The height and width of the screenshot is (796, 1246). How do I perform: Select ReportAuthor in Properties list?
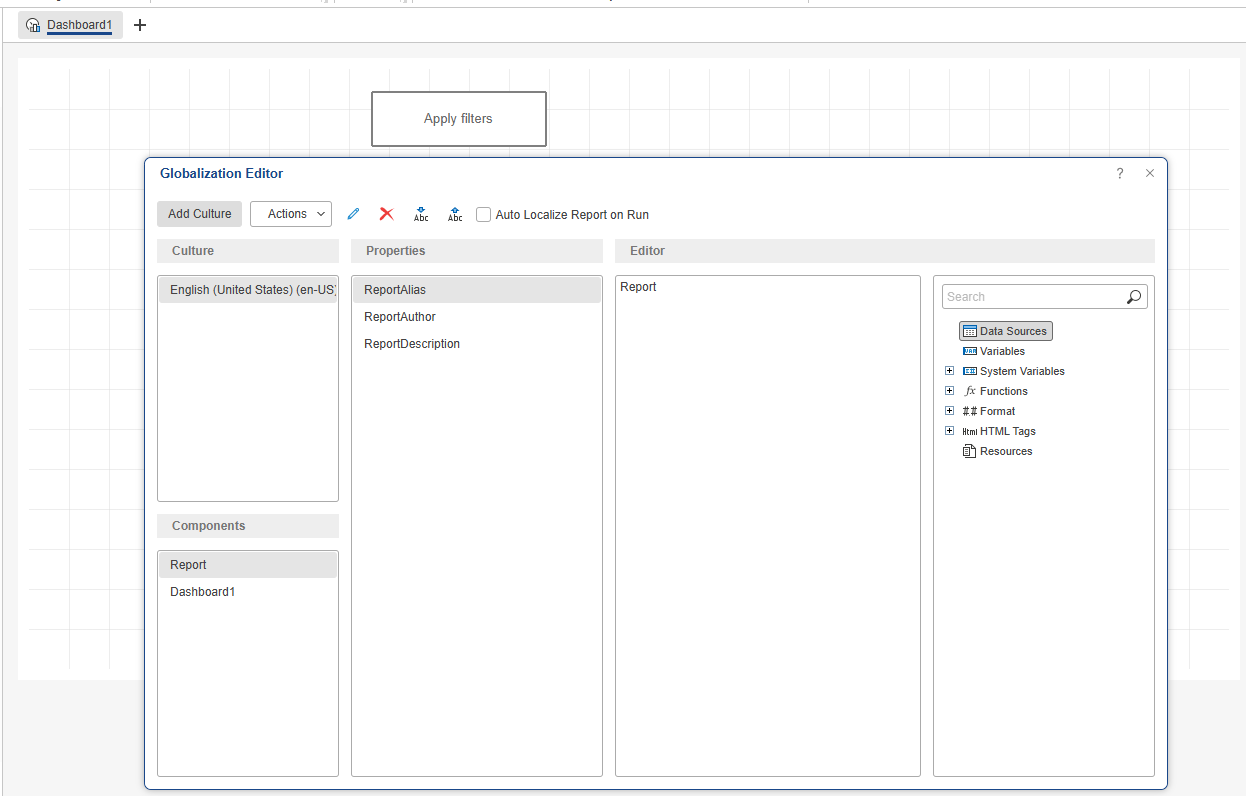tap(400, 317)
